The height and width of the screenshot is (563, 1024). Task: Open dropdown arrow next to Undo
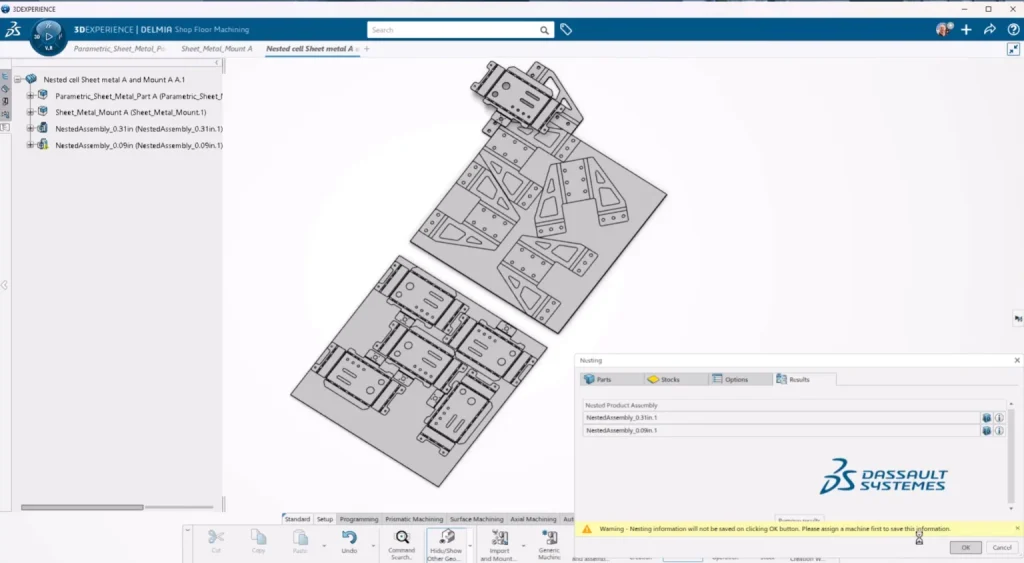[x=374, y=545]
